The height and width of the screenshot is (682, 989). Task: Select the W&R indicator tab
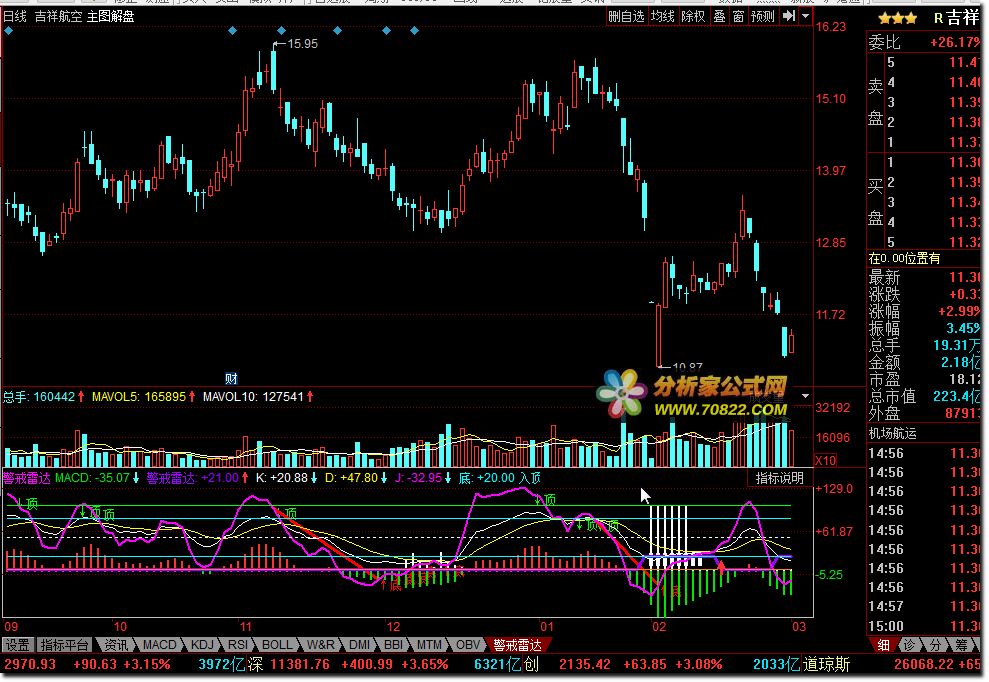pos(320,645)
